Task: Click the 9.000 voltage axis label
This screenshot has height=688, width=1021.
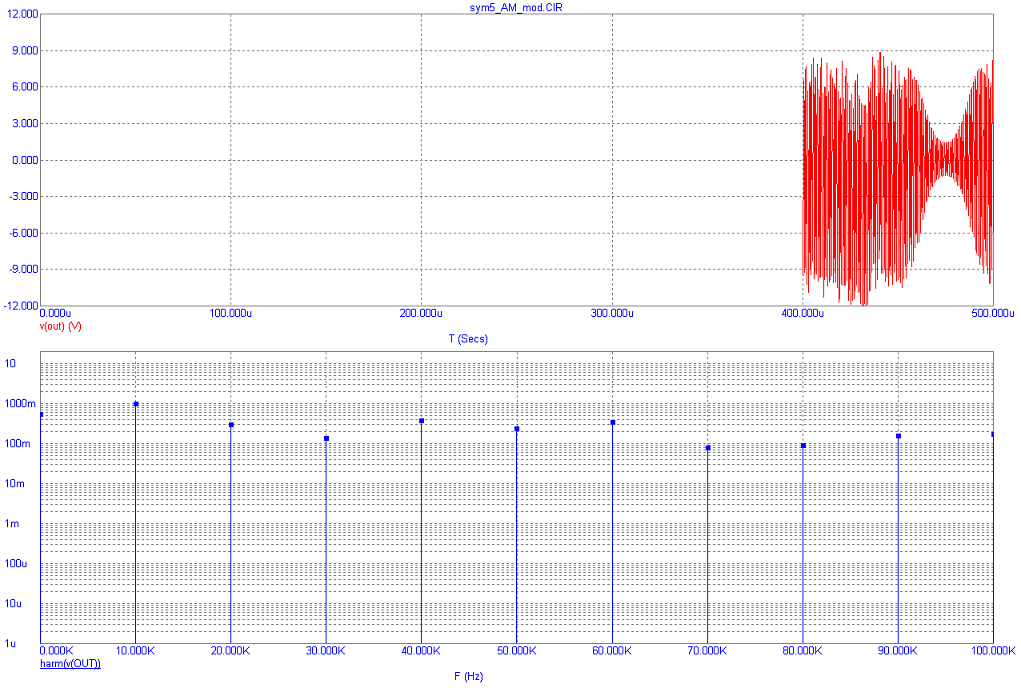Action: [x=25, y=50]
